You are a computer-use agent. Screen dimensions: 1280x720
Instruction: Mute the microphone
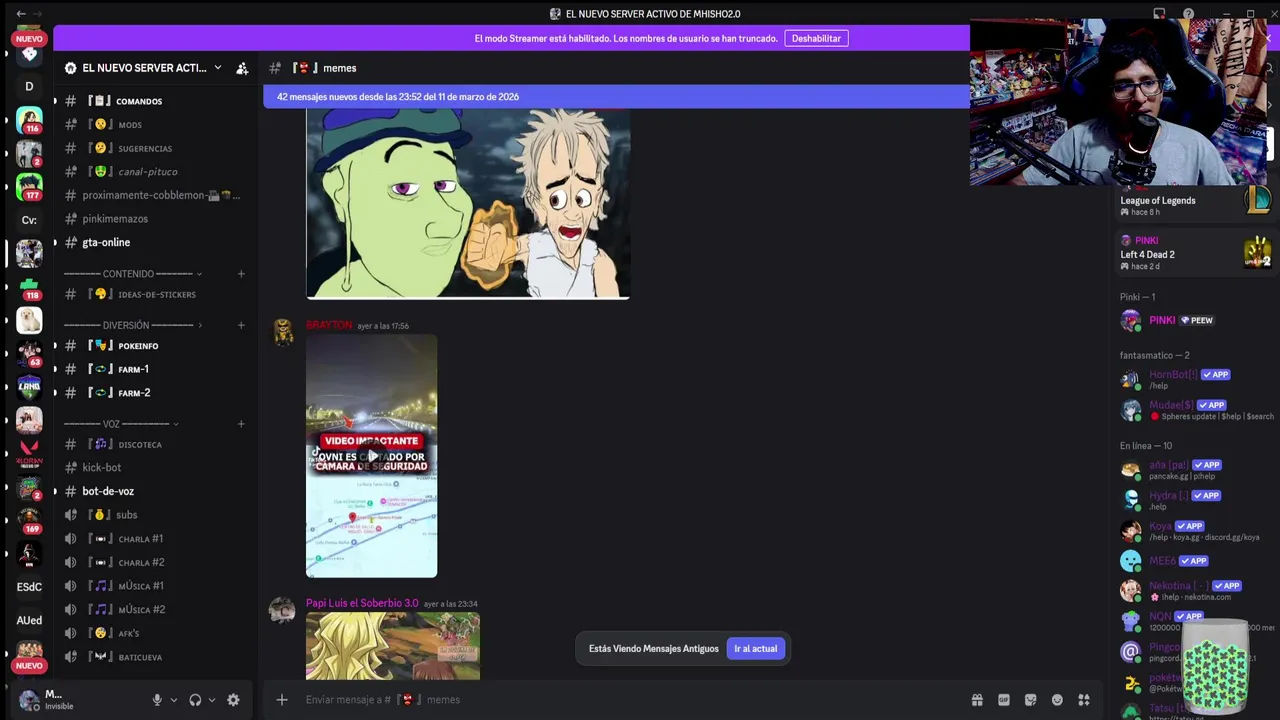[x=157, y=700]
